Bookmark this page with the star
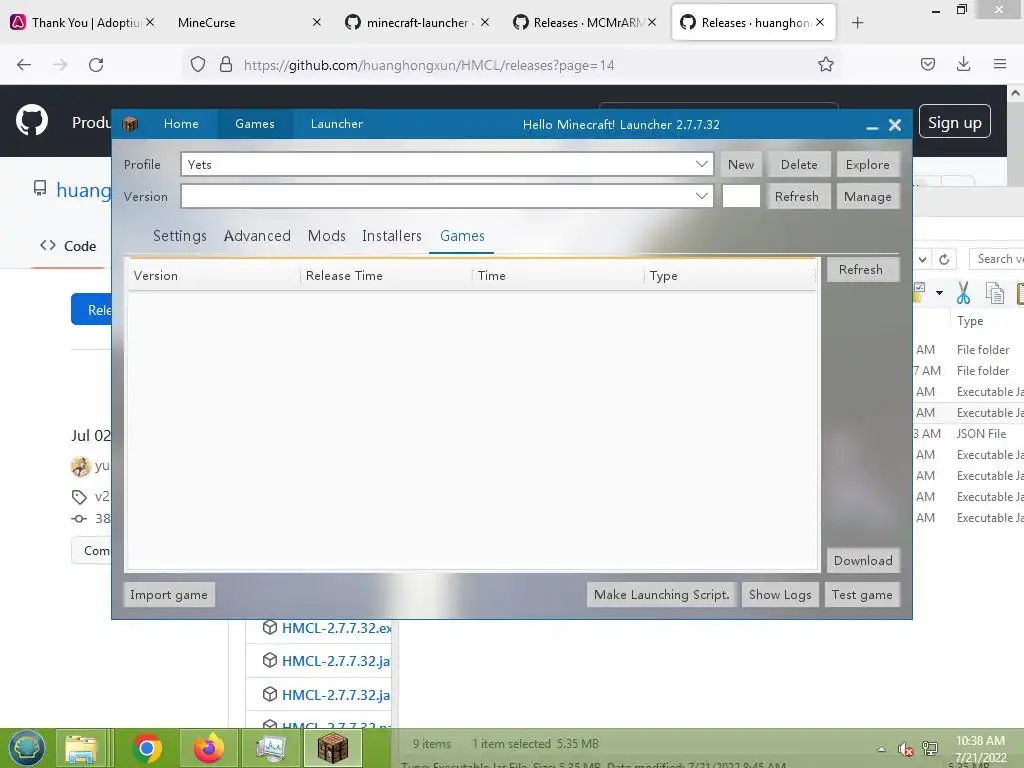 (x=826, y=65)
